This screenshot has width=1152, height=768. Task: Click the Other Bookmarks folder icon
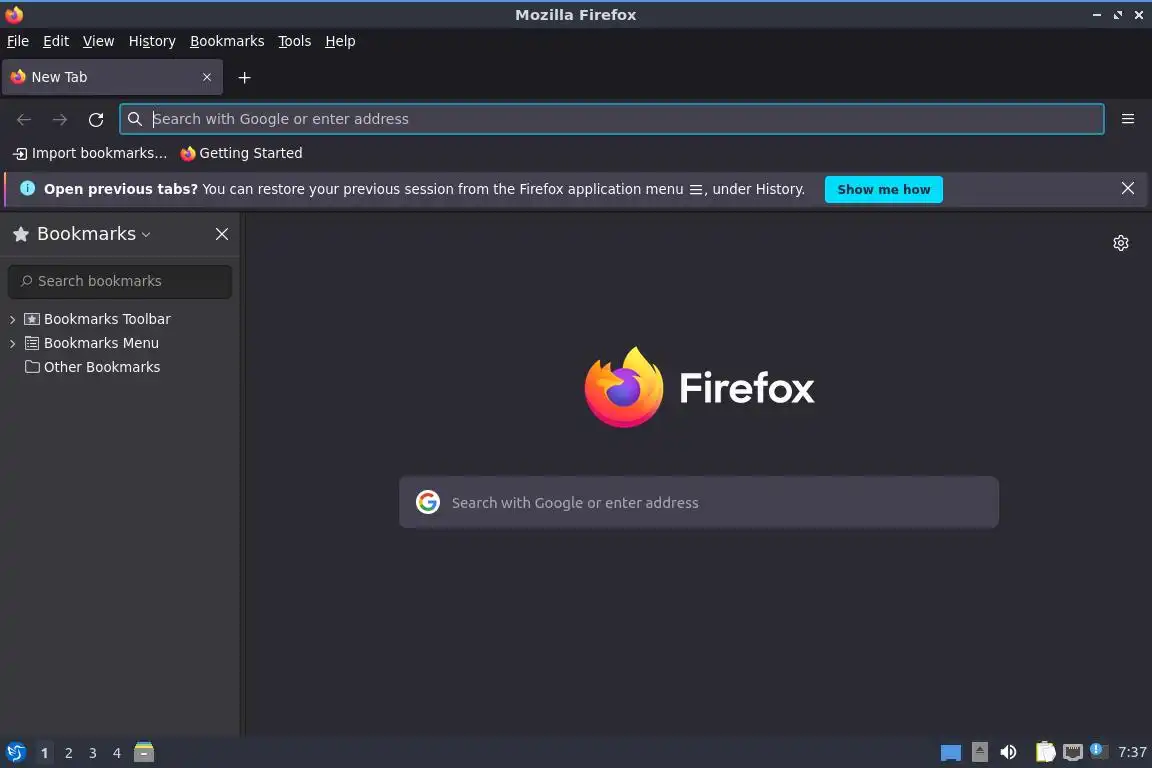click(x=32, y=367)
